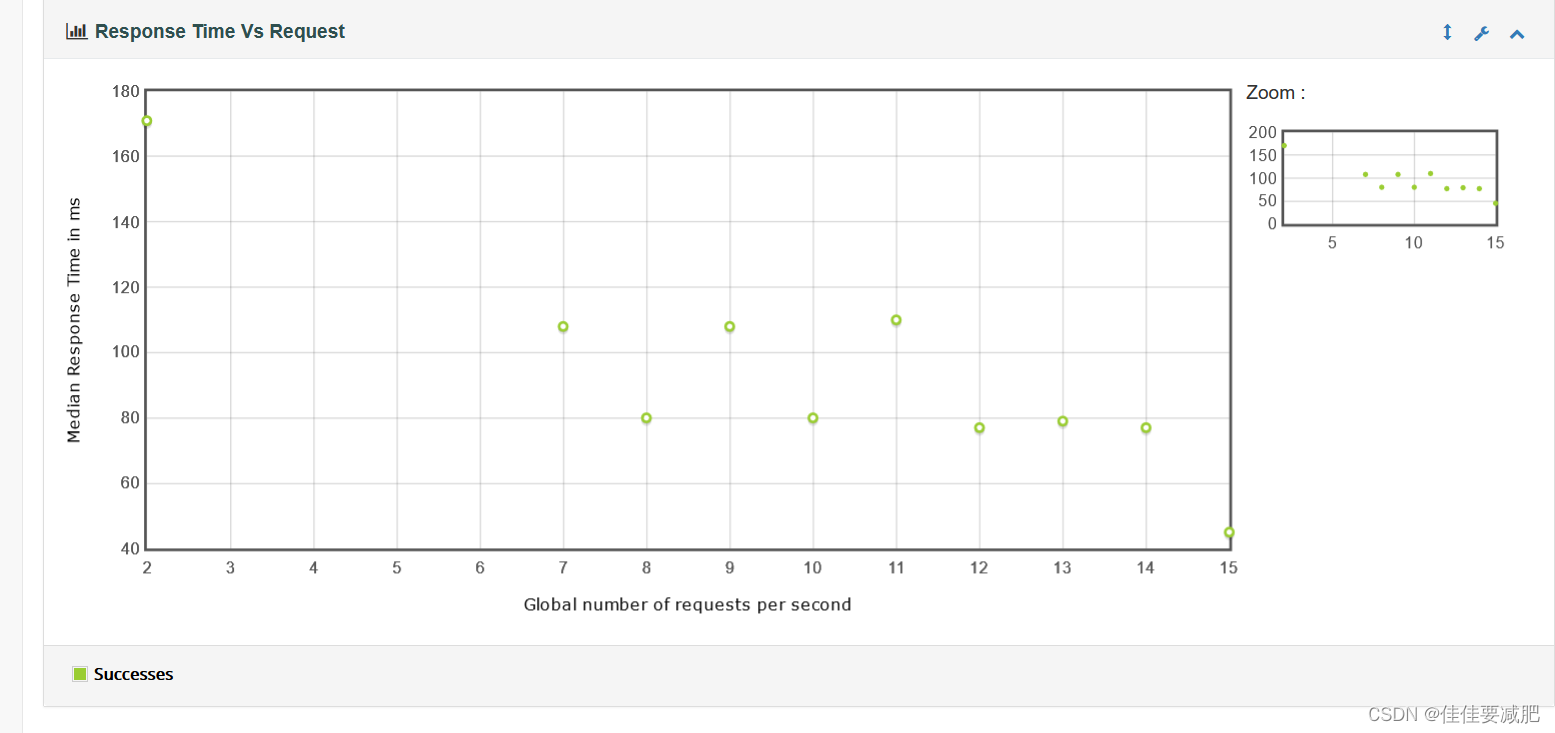Click the bar chart icon beside the panel title
The image size is (1555, 733).
pos(76,31)
